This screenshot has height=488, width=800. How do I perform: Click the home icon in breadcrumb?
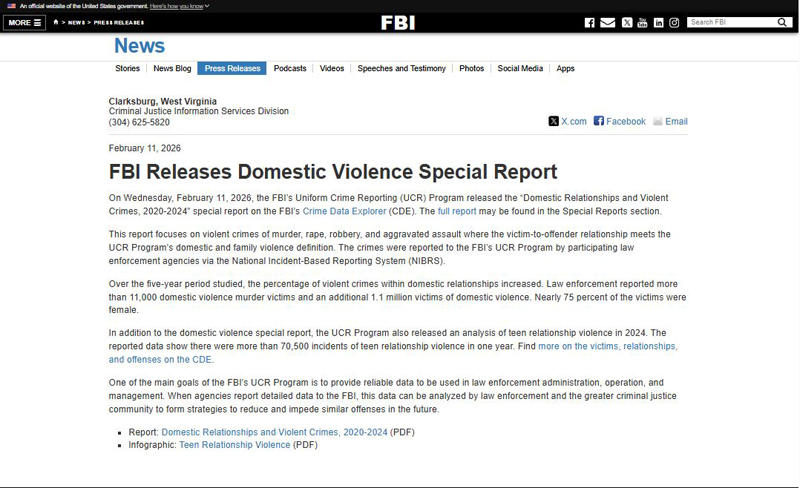tap(56, 22)
